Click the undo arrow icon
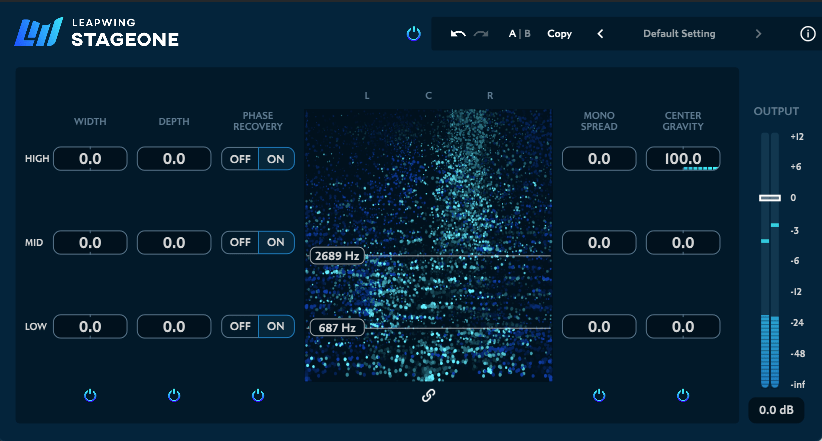 (458, 34)
